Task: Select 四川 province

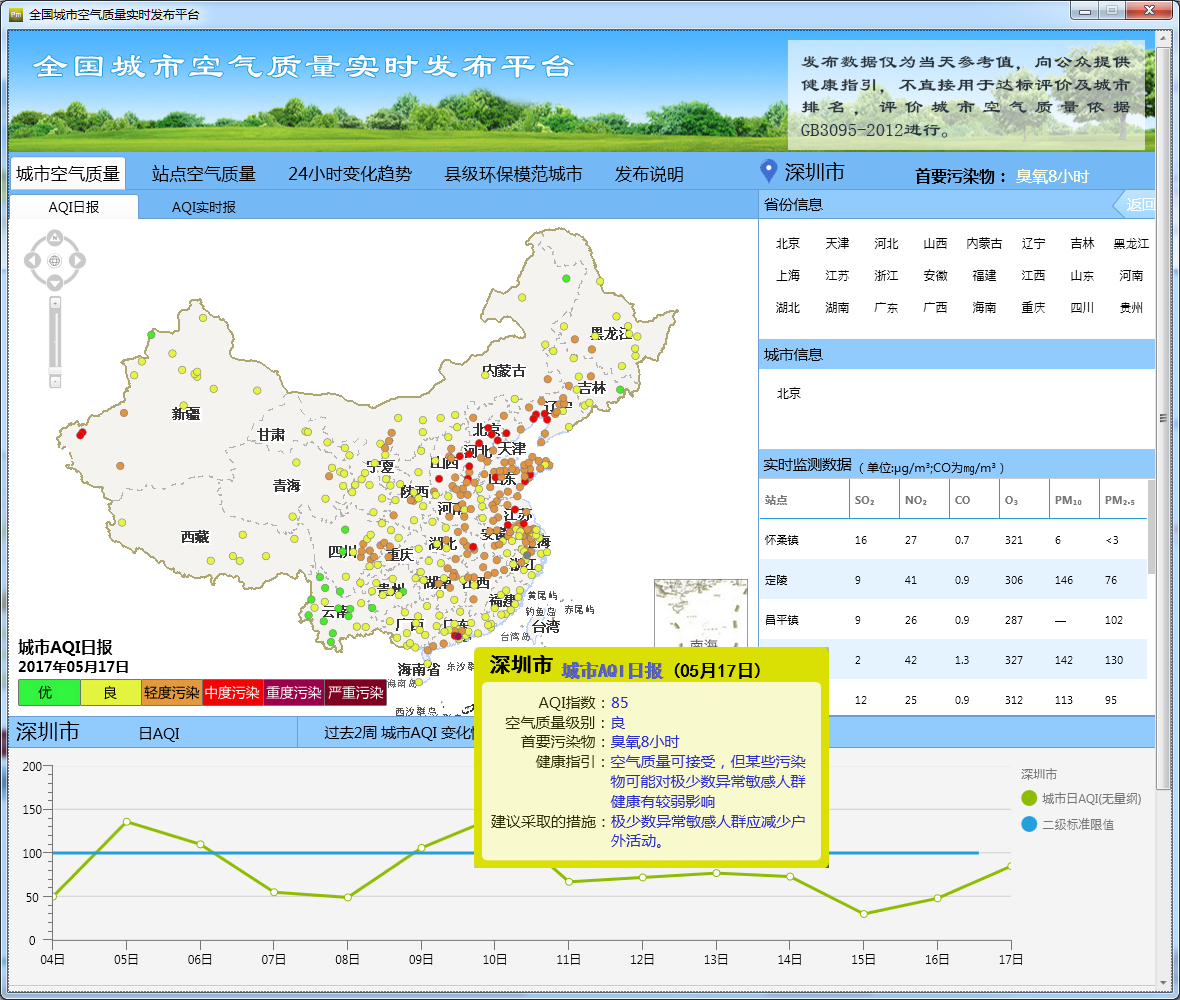Action: 1082,307
